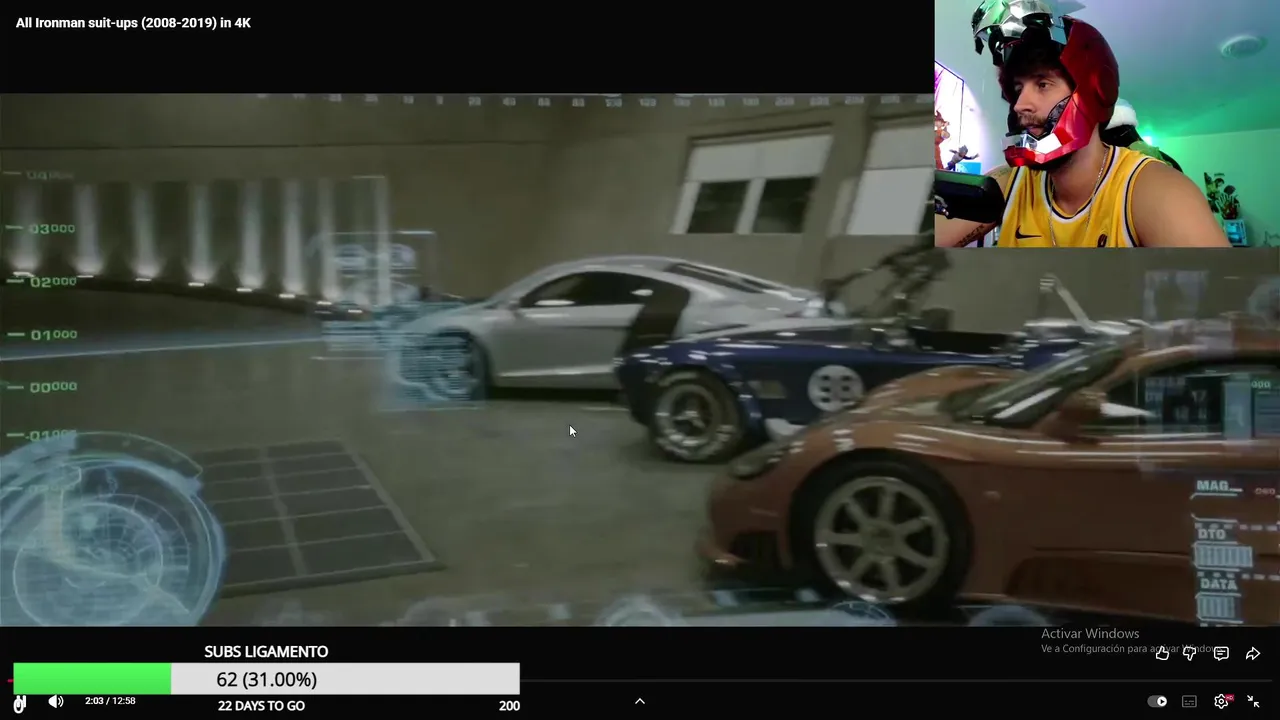Click the webcam overlay of the streamer
1280x720 pixels.
1107,123
